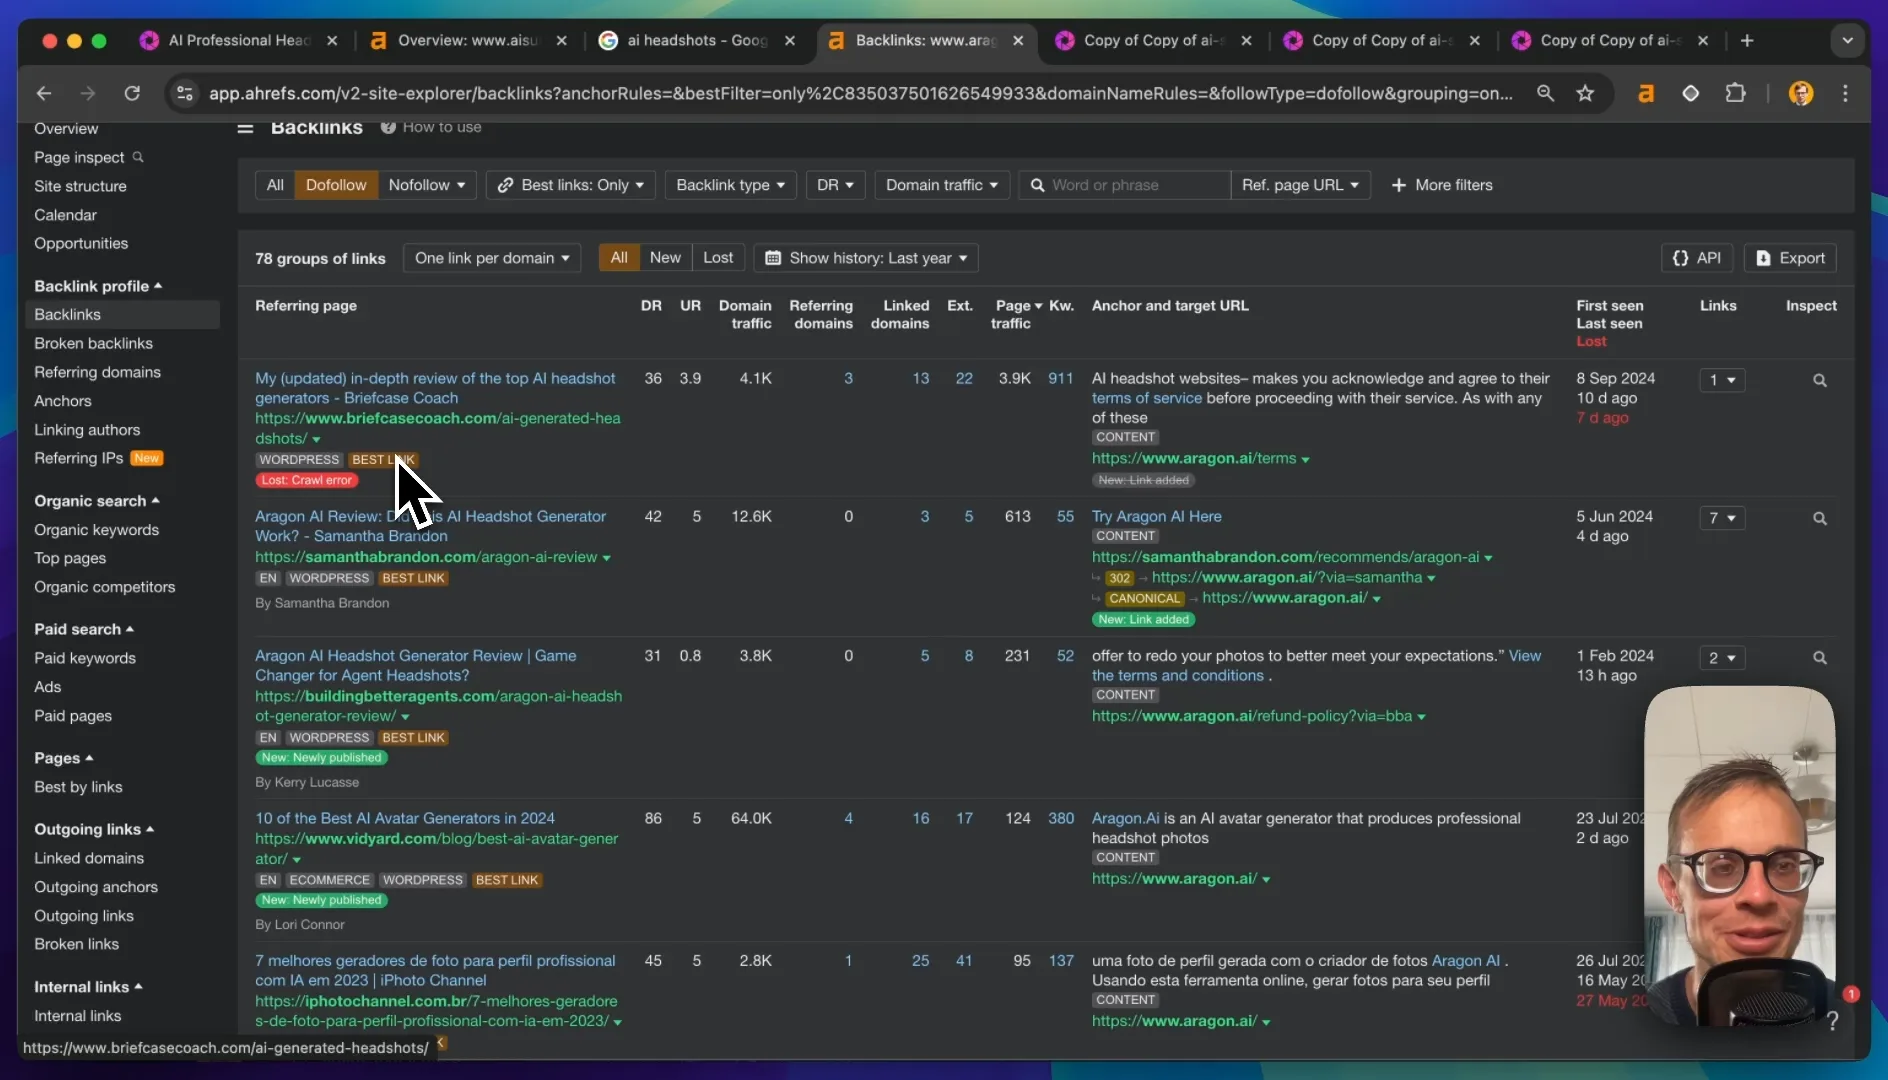Open the Show history: Last year dropdown
Screen dimensions: 1888x1080
866,258
